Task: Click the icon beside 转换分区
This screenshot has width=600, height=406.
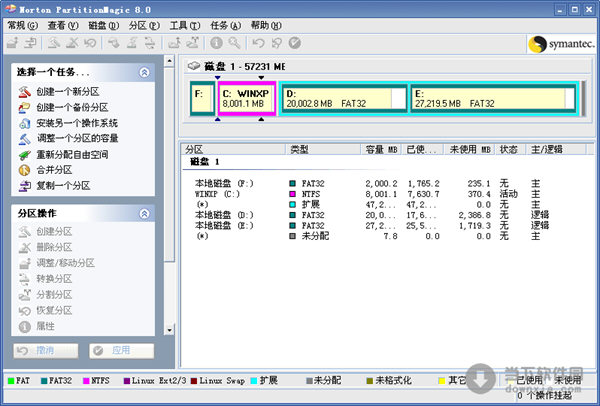Action: click(24, 279)
